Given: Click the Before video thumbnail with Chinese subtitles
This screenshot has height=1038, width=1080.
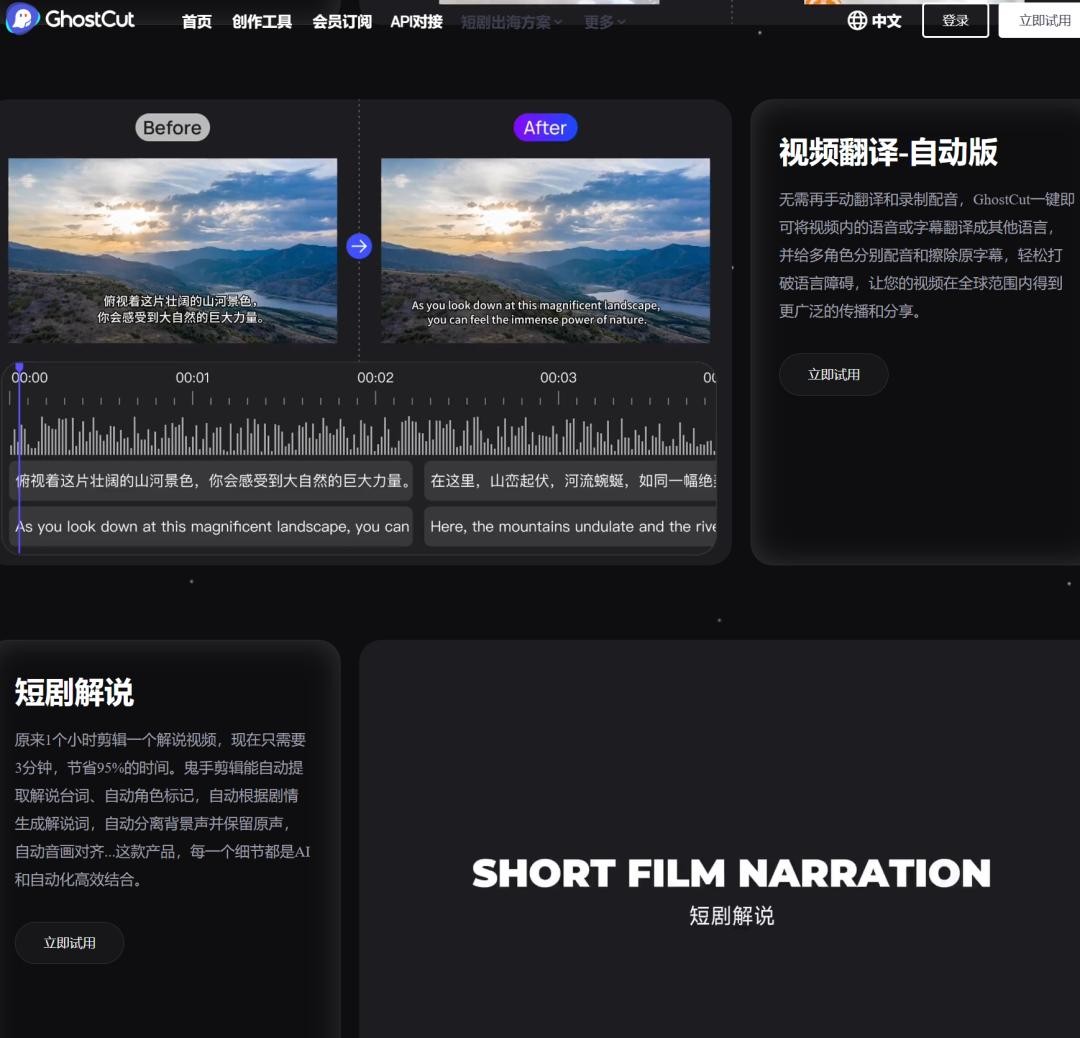Looking at the screenshot, I should (173, 250).
